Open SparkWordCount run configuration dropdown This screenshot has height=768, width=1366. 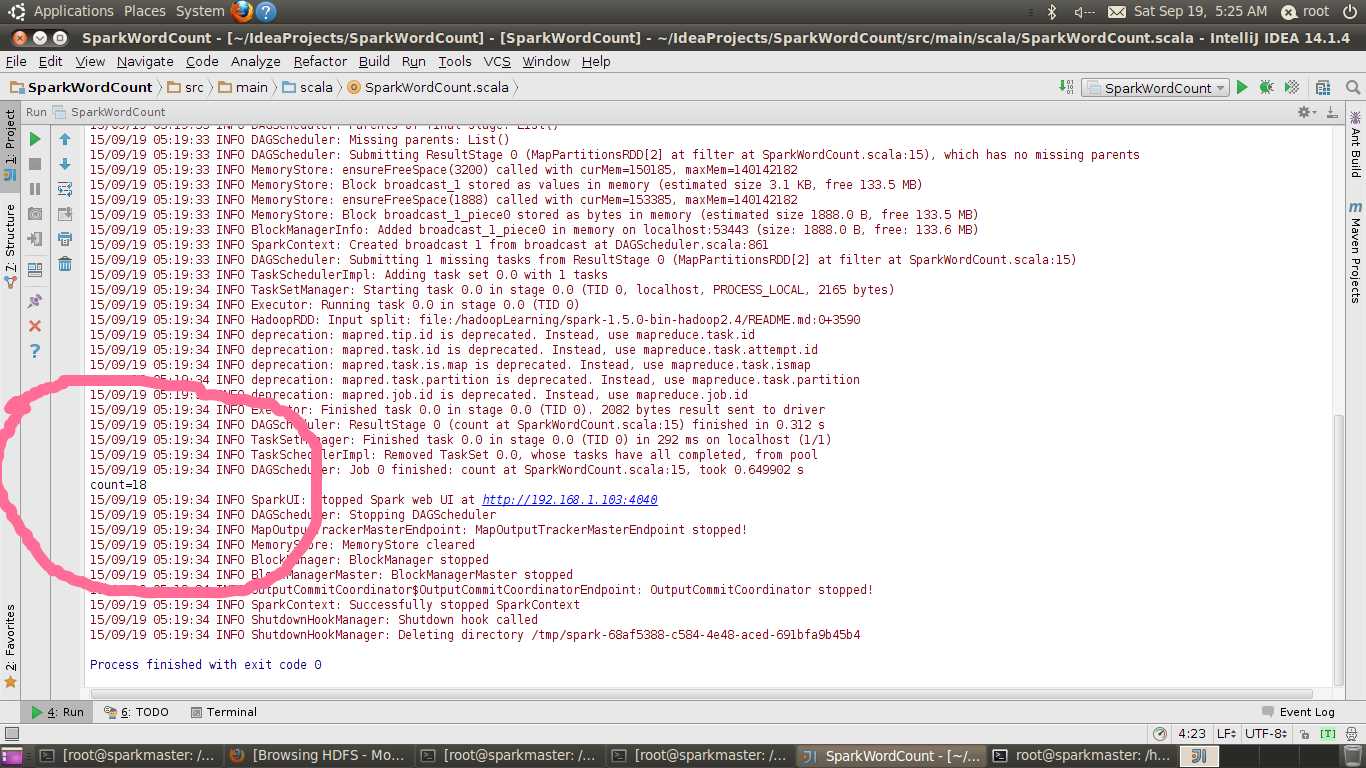pyautogui.click(x=1155, y=88)
